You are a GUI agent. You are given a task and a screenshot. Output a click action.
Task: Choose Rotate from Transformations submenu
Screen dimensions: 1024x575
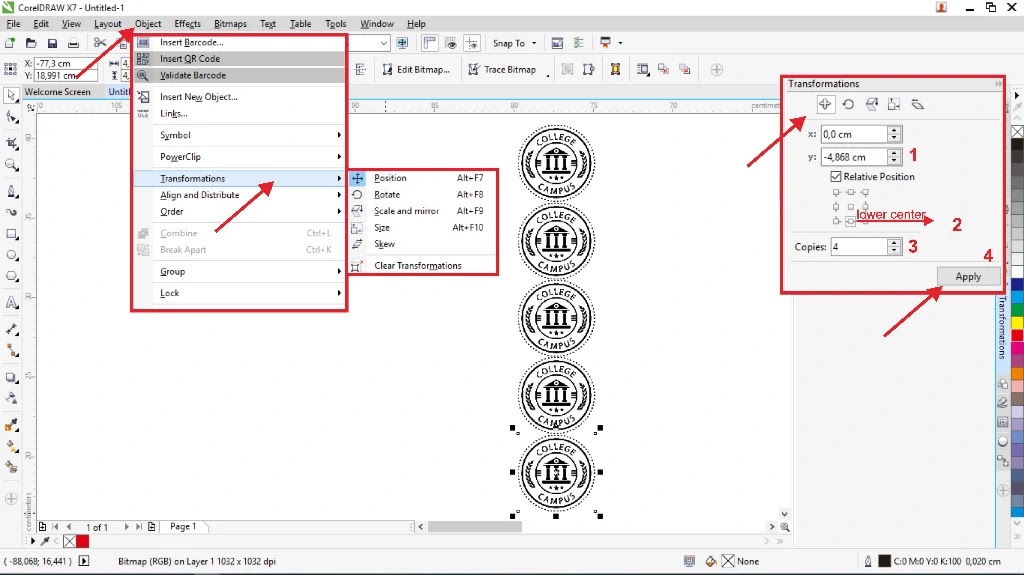pyautogui.click(x=424, y=195)
